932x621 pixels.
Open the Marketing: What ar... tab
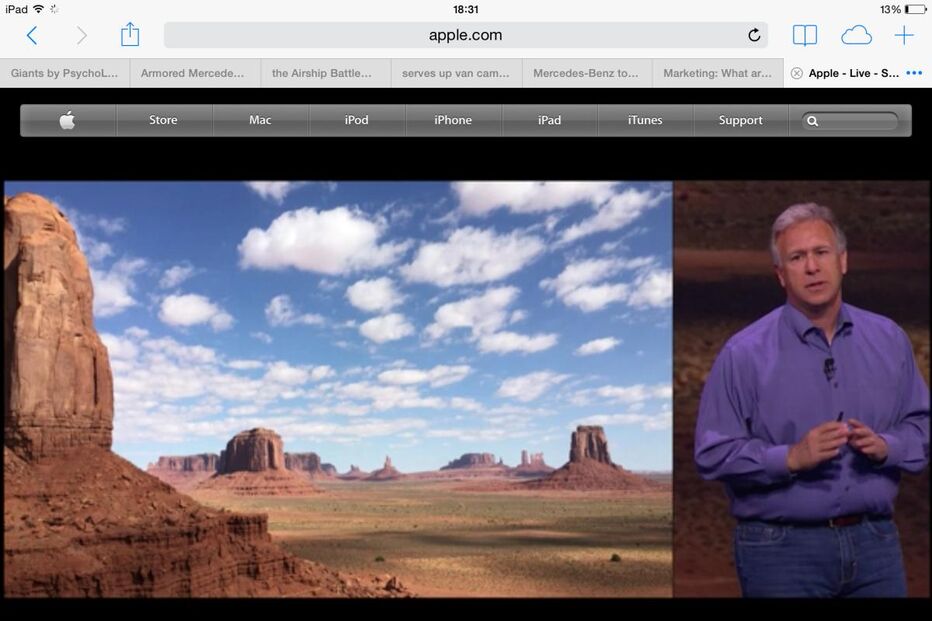[717, 73]
